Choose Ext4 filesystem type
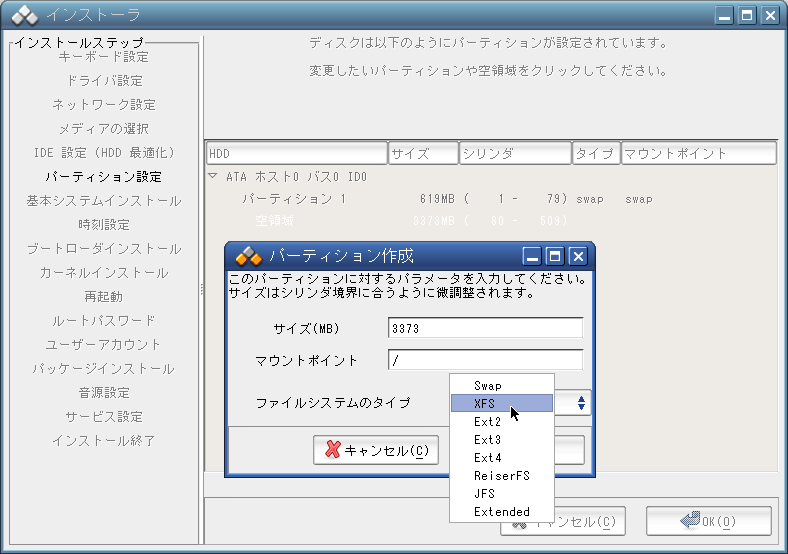Viewport: 788px width, 554px height. [x=500, y=457]
